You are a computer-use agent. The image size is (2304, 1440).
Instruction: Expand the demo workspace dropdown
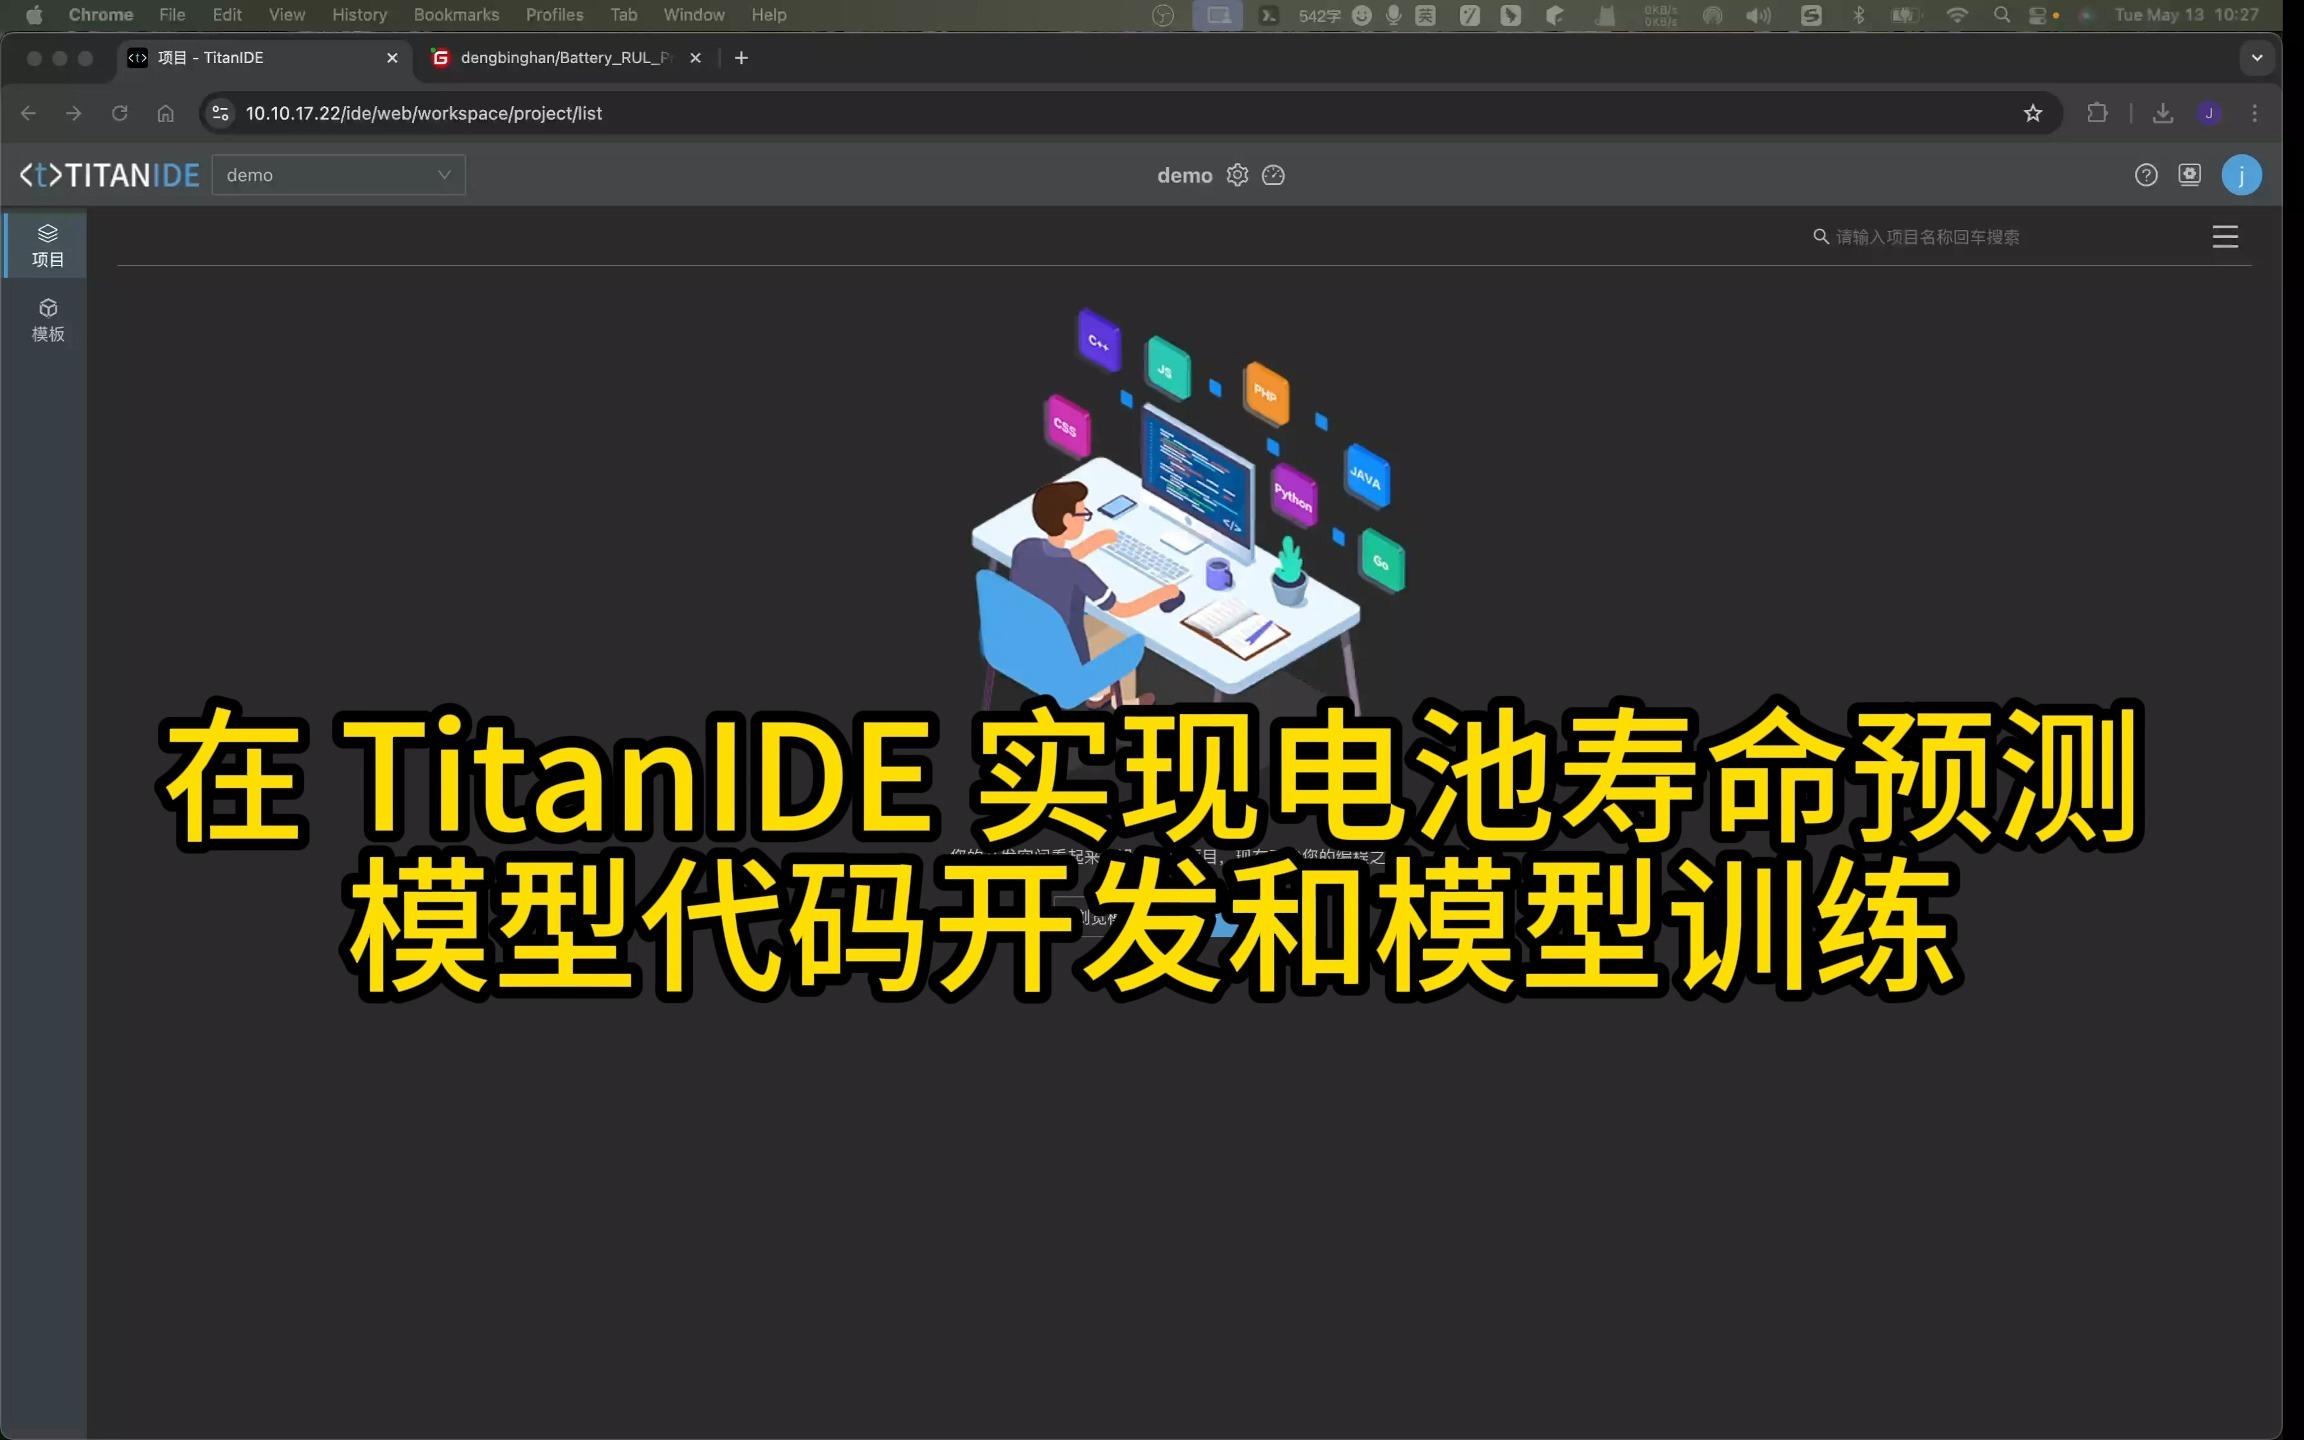click(338, 175)
